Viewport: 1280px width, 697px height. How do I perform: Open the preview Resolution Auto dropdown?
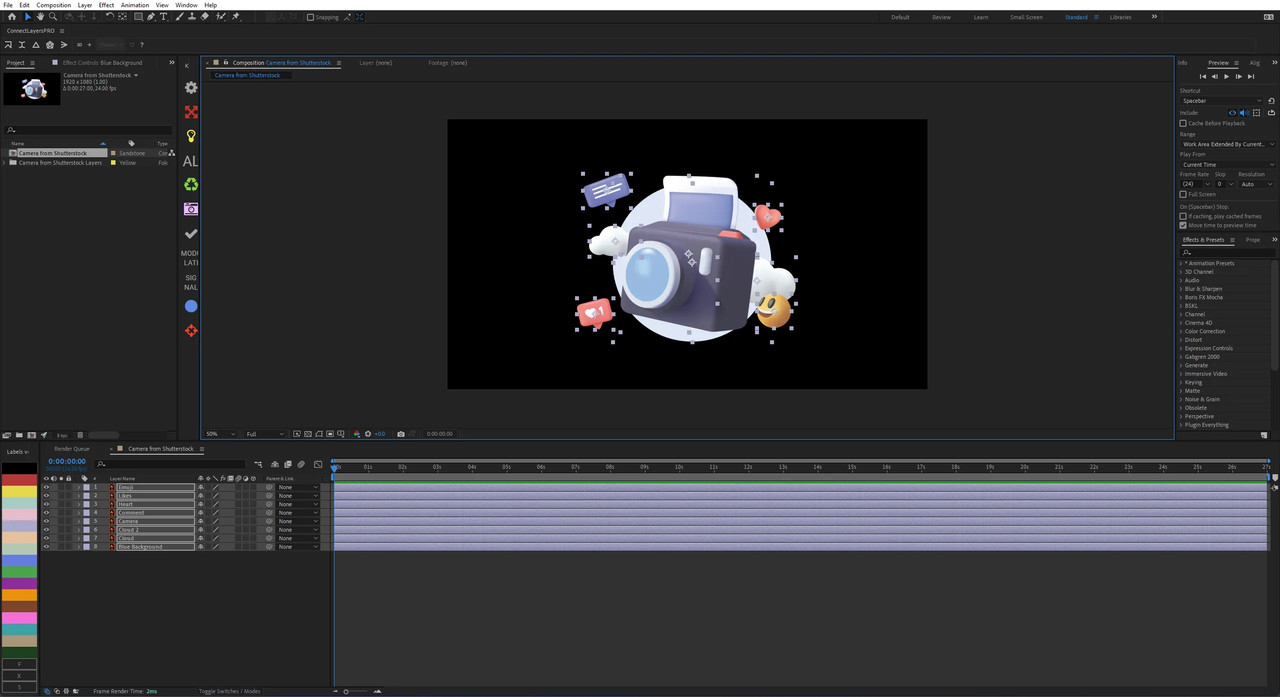coord(1257,184)
